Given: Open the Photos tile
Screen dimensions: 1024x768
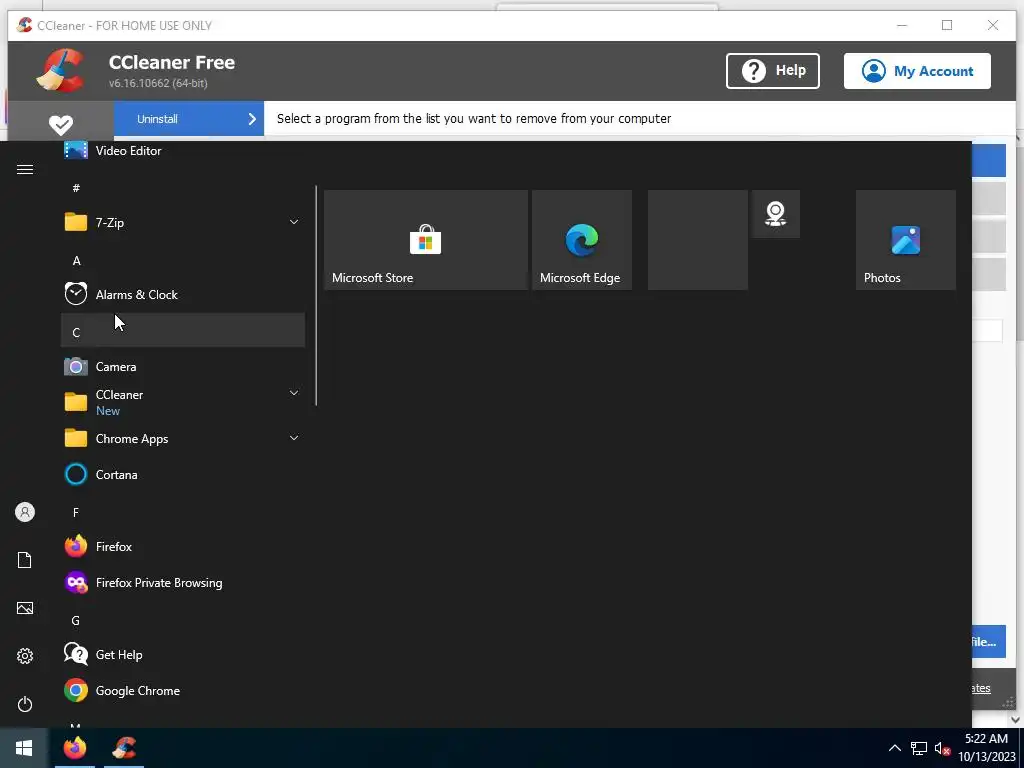Looking at the screenshot, I should 906,240.
